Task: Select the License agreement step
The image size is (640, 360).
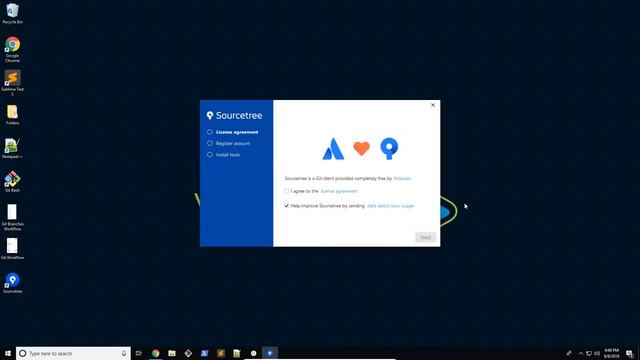Action: [233, 132]
